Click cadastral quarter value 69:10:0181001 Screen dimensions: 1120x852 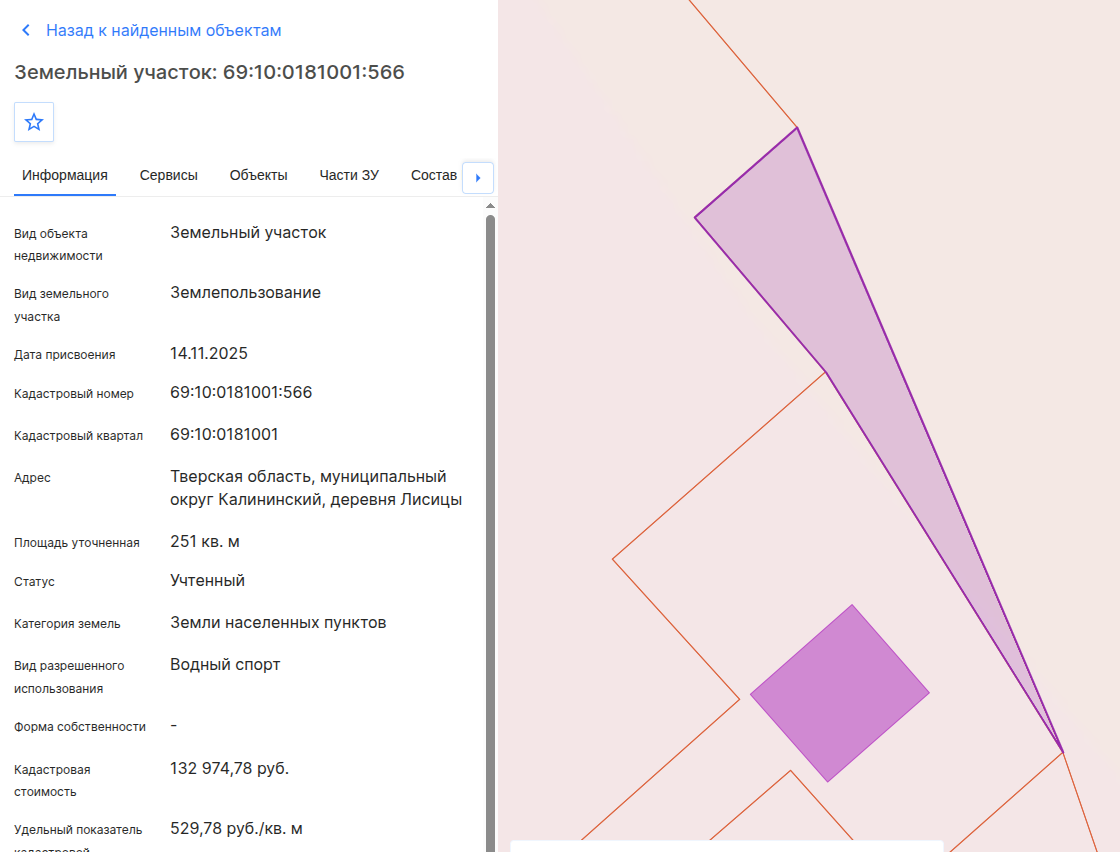click(x=224, y=435)
